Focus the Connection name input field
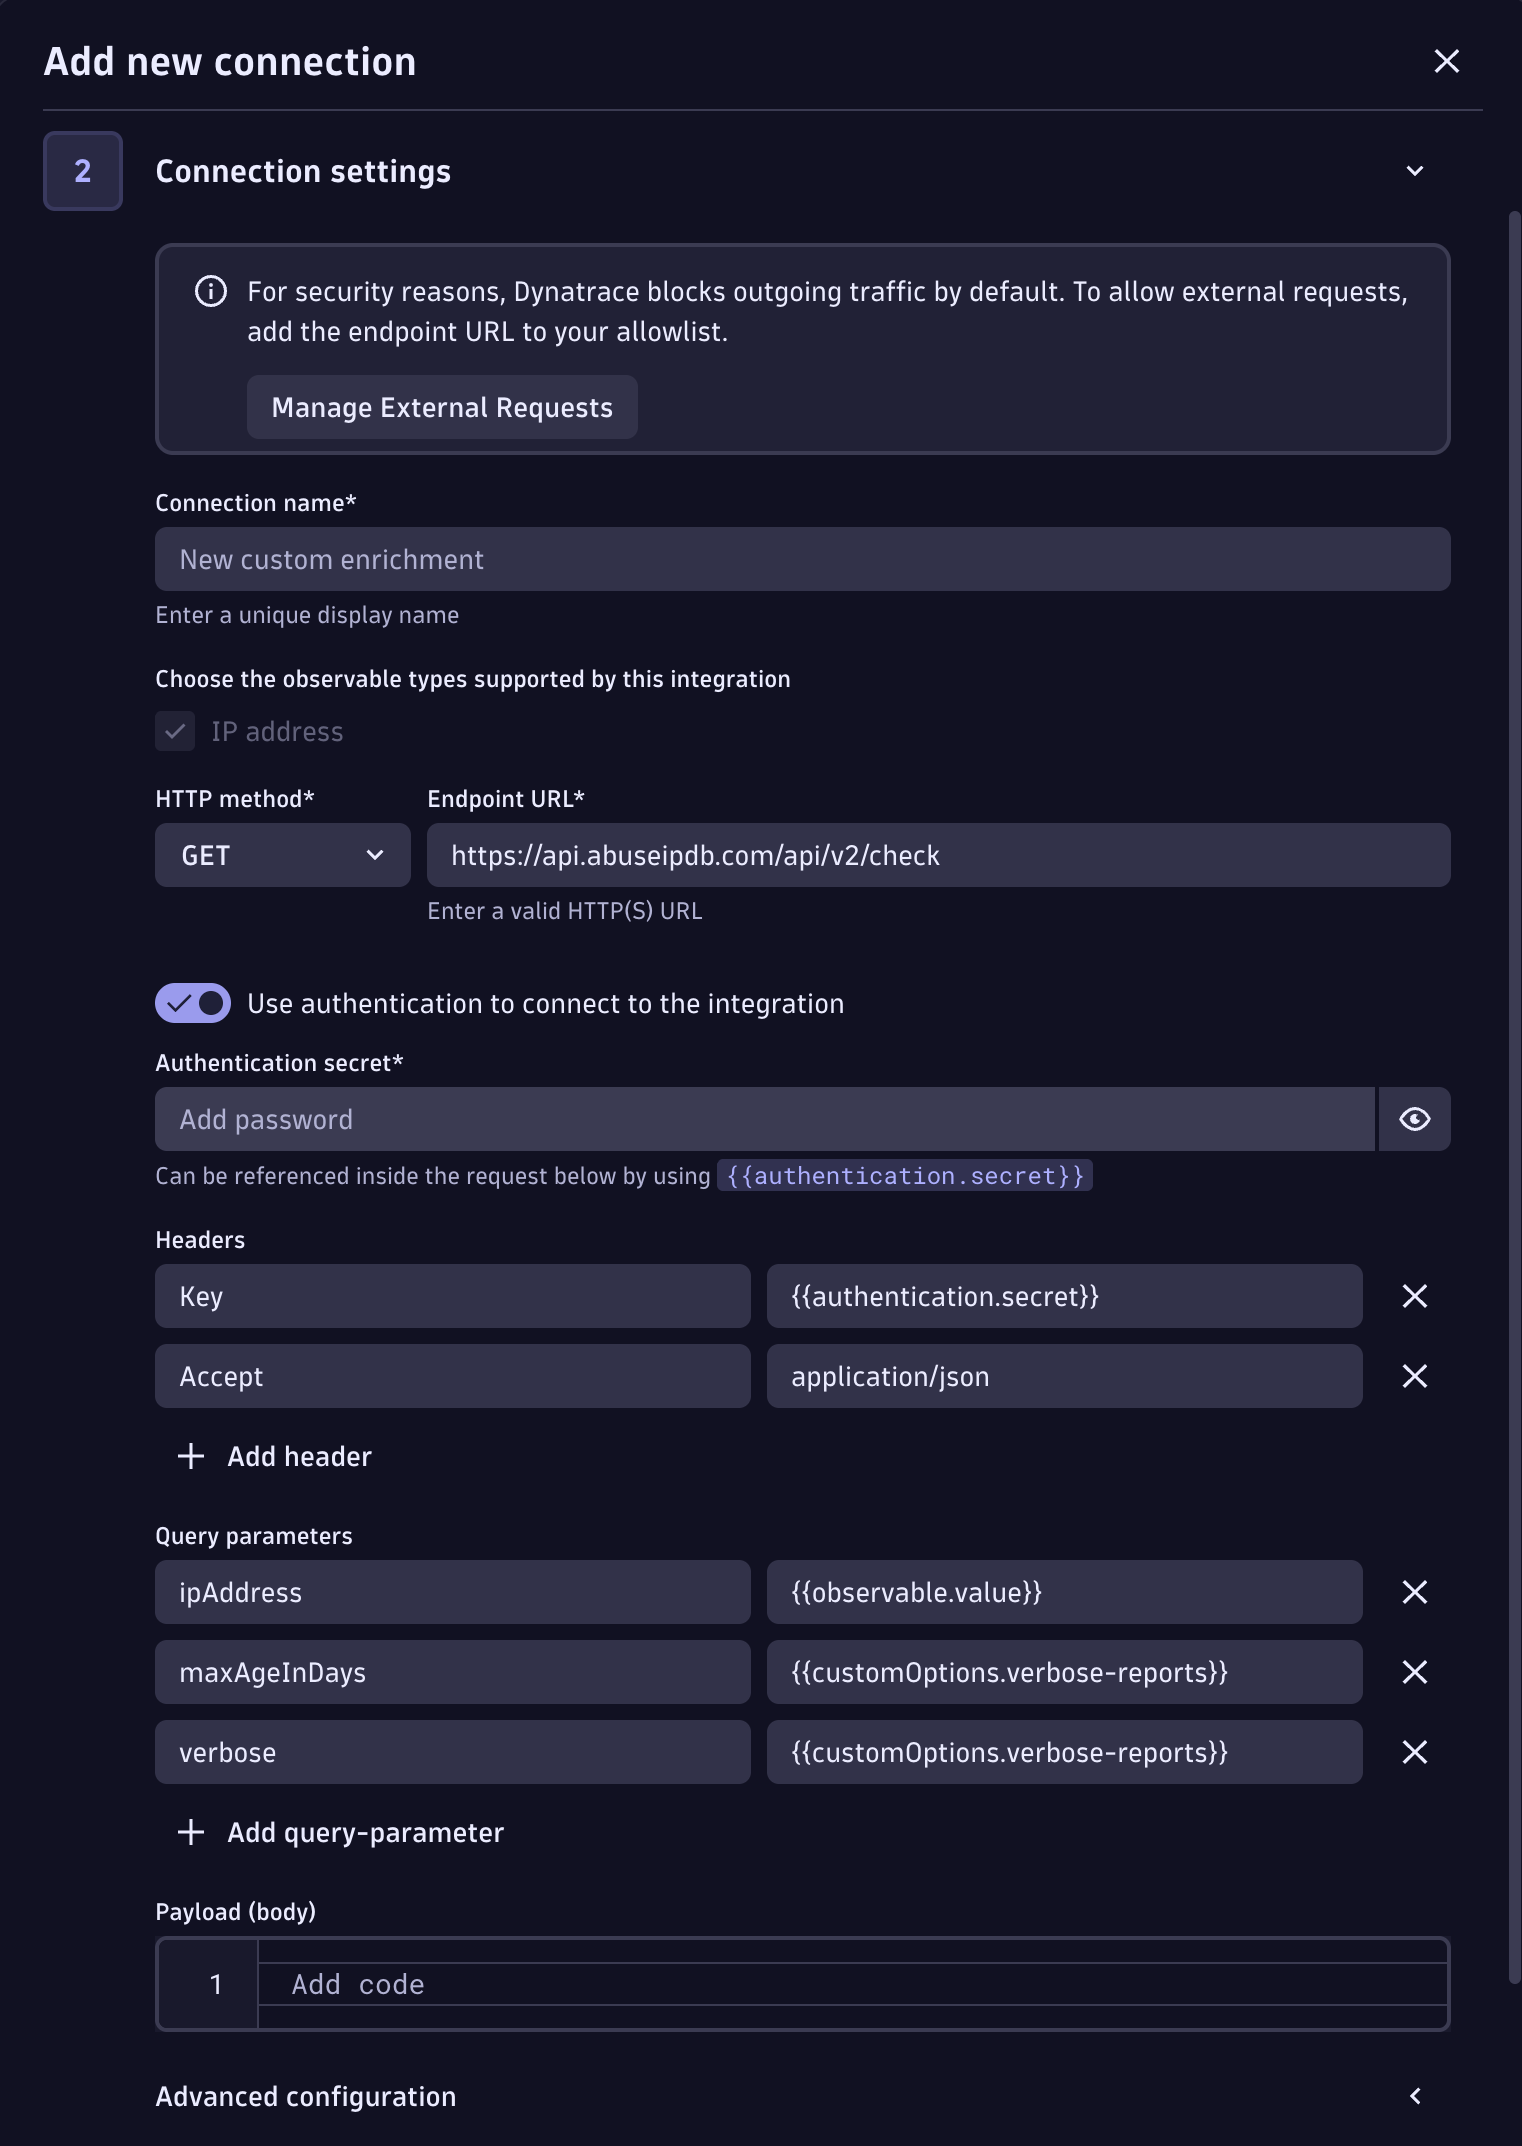 [802, 559]
